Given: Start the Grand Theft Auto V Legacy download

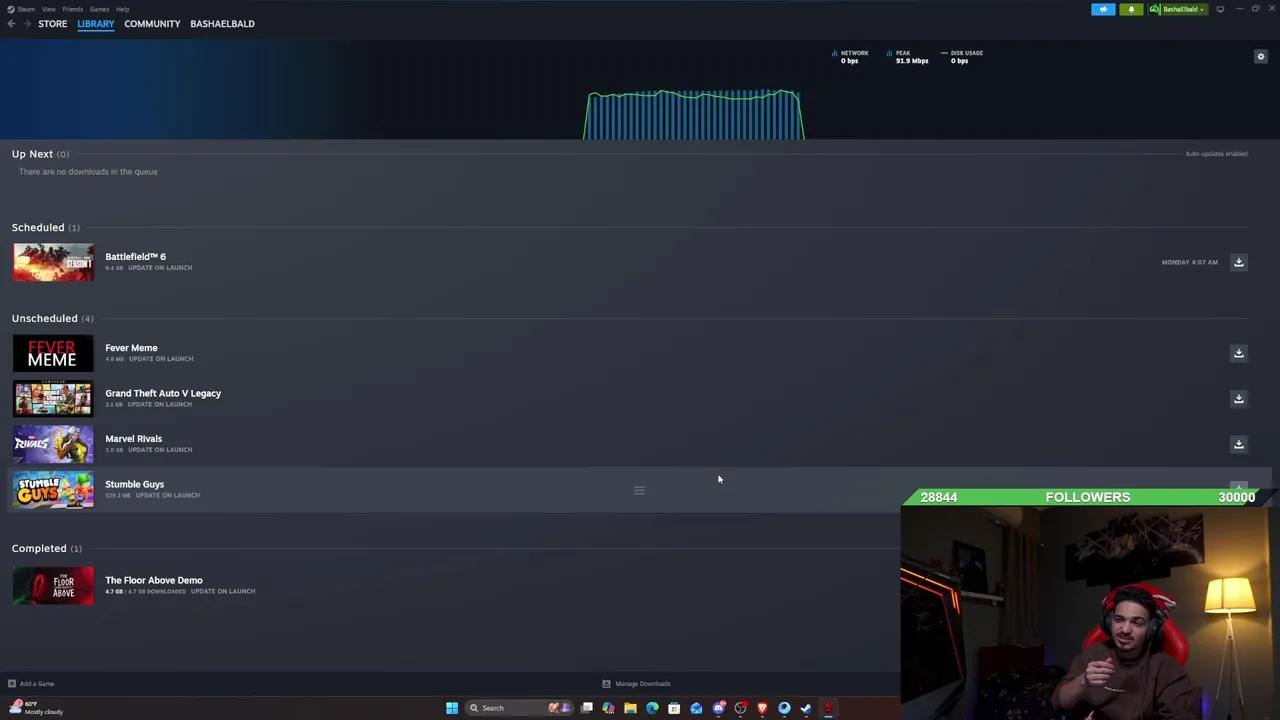Looking at the screenshot, I should pyautogui.click(x=1238, y=399).
